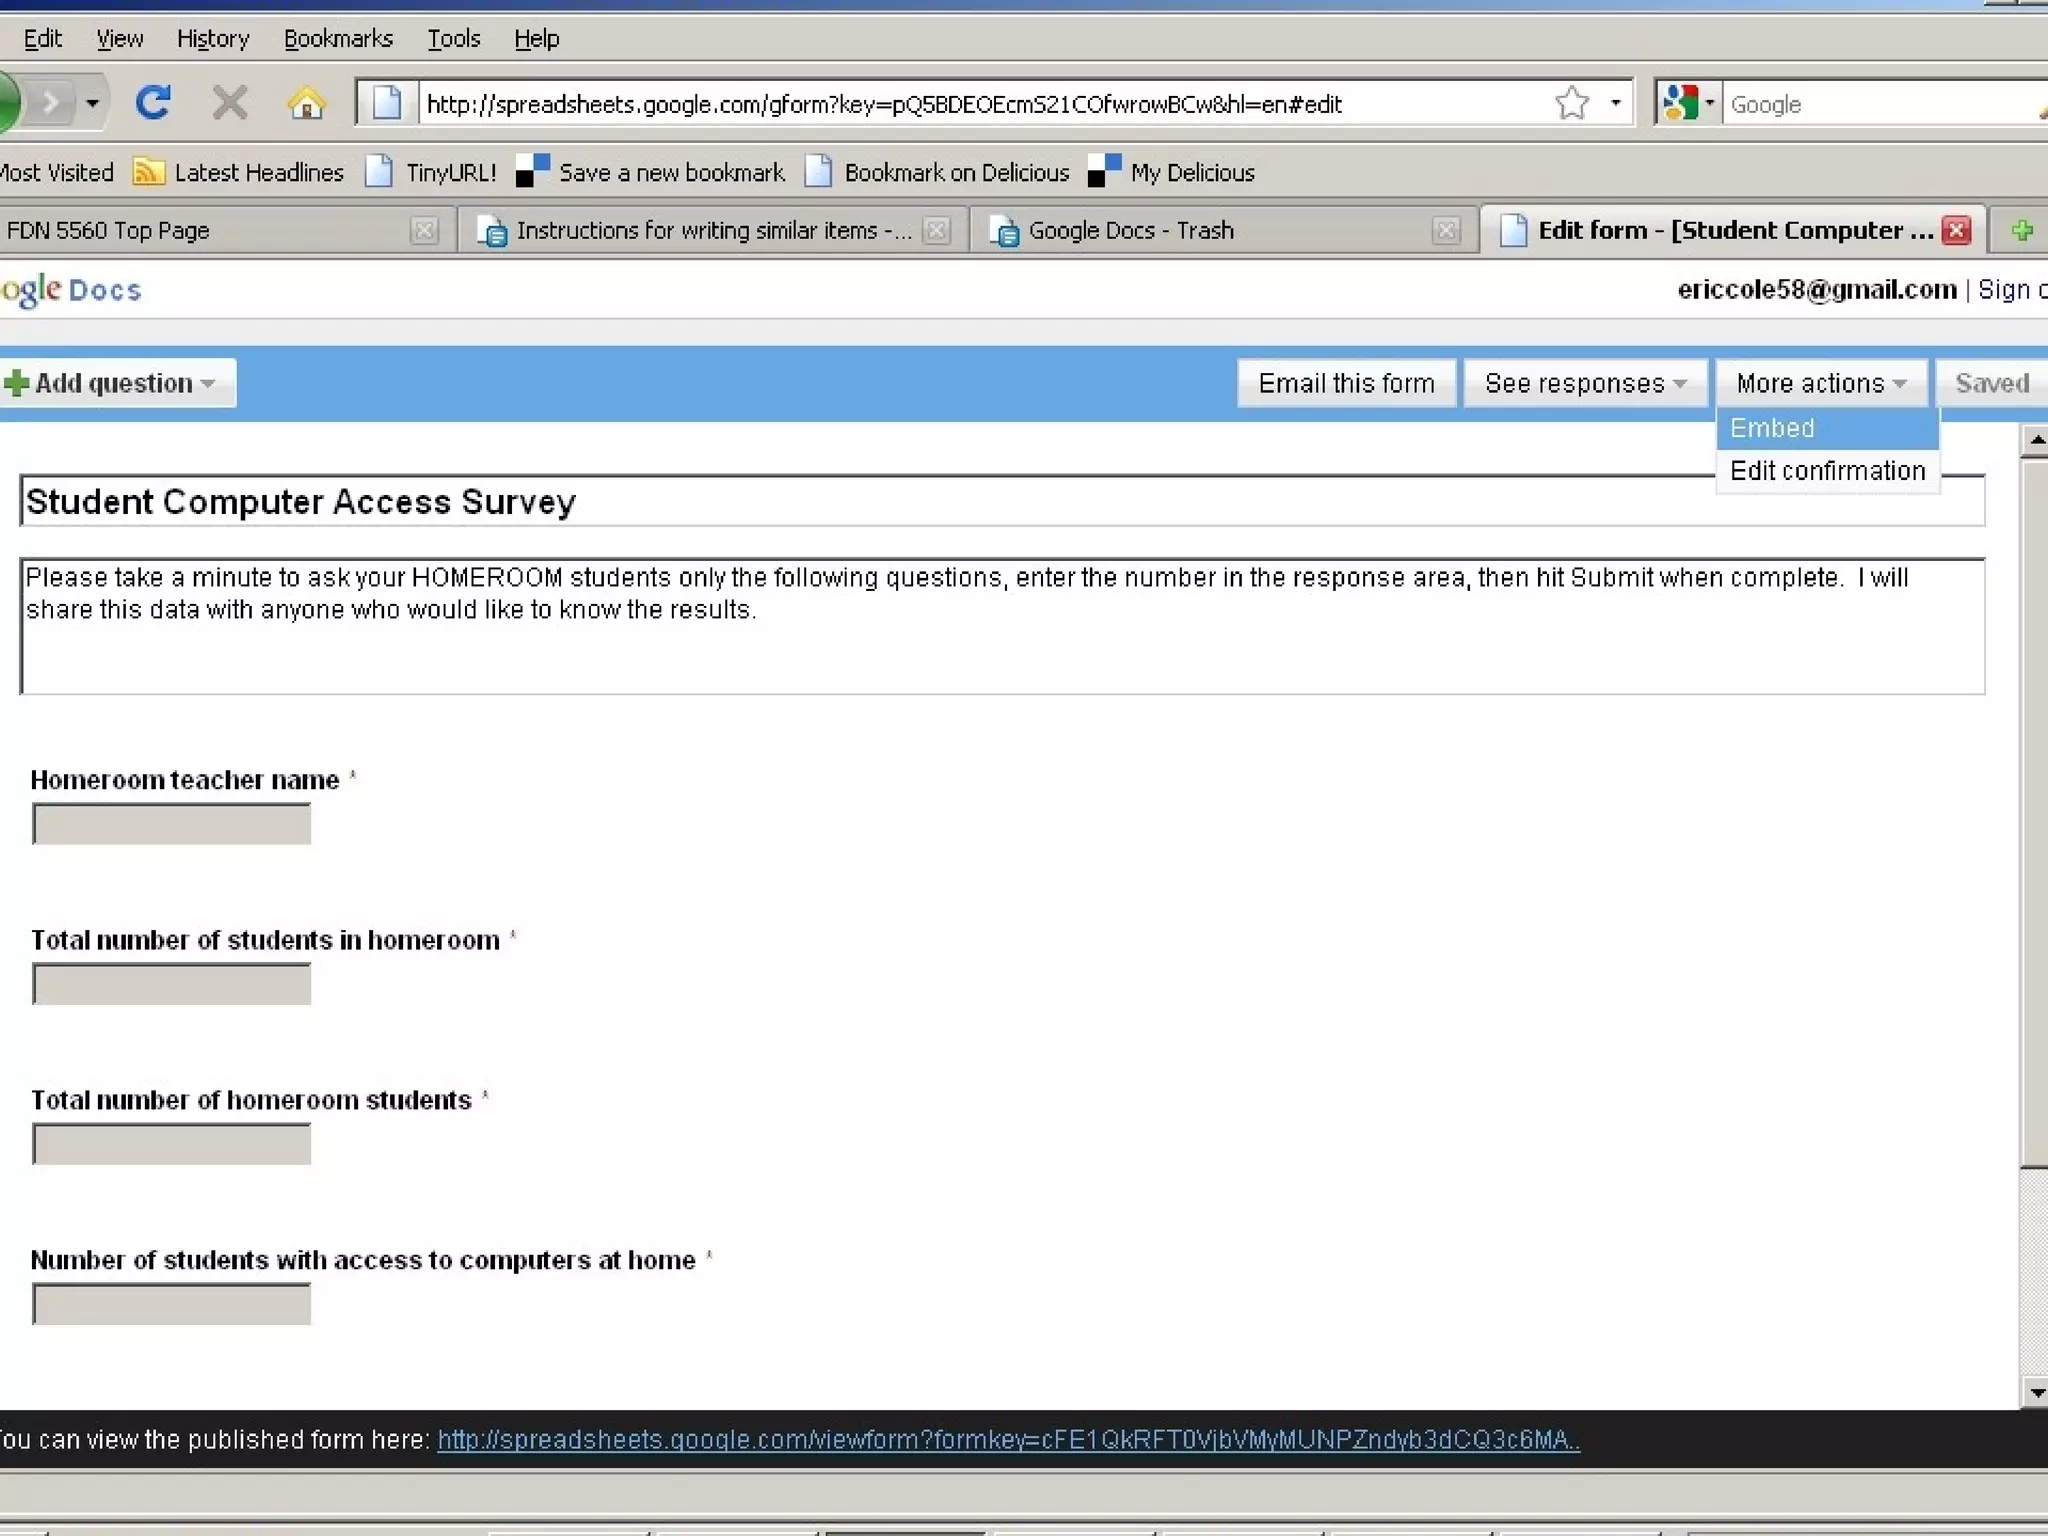Click the Latest Headlines RSS feed icon
2048x1536 pixels.
click(x=148, y=172)
